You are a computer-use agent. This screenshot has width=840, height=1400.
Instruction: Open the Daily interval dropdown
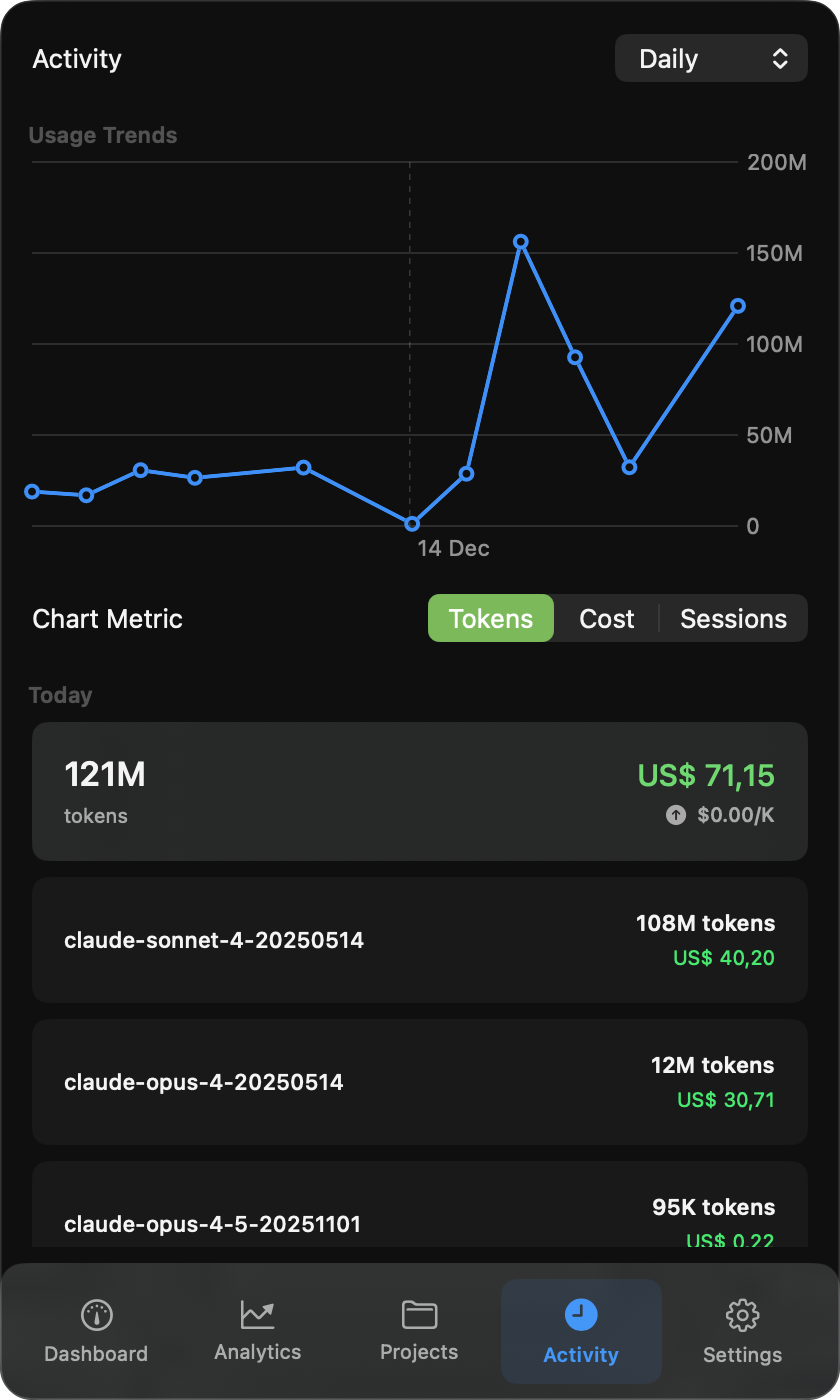point(711,59)
